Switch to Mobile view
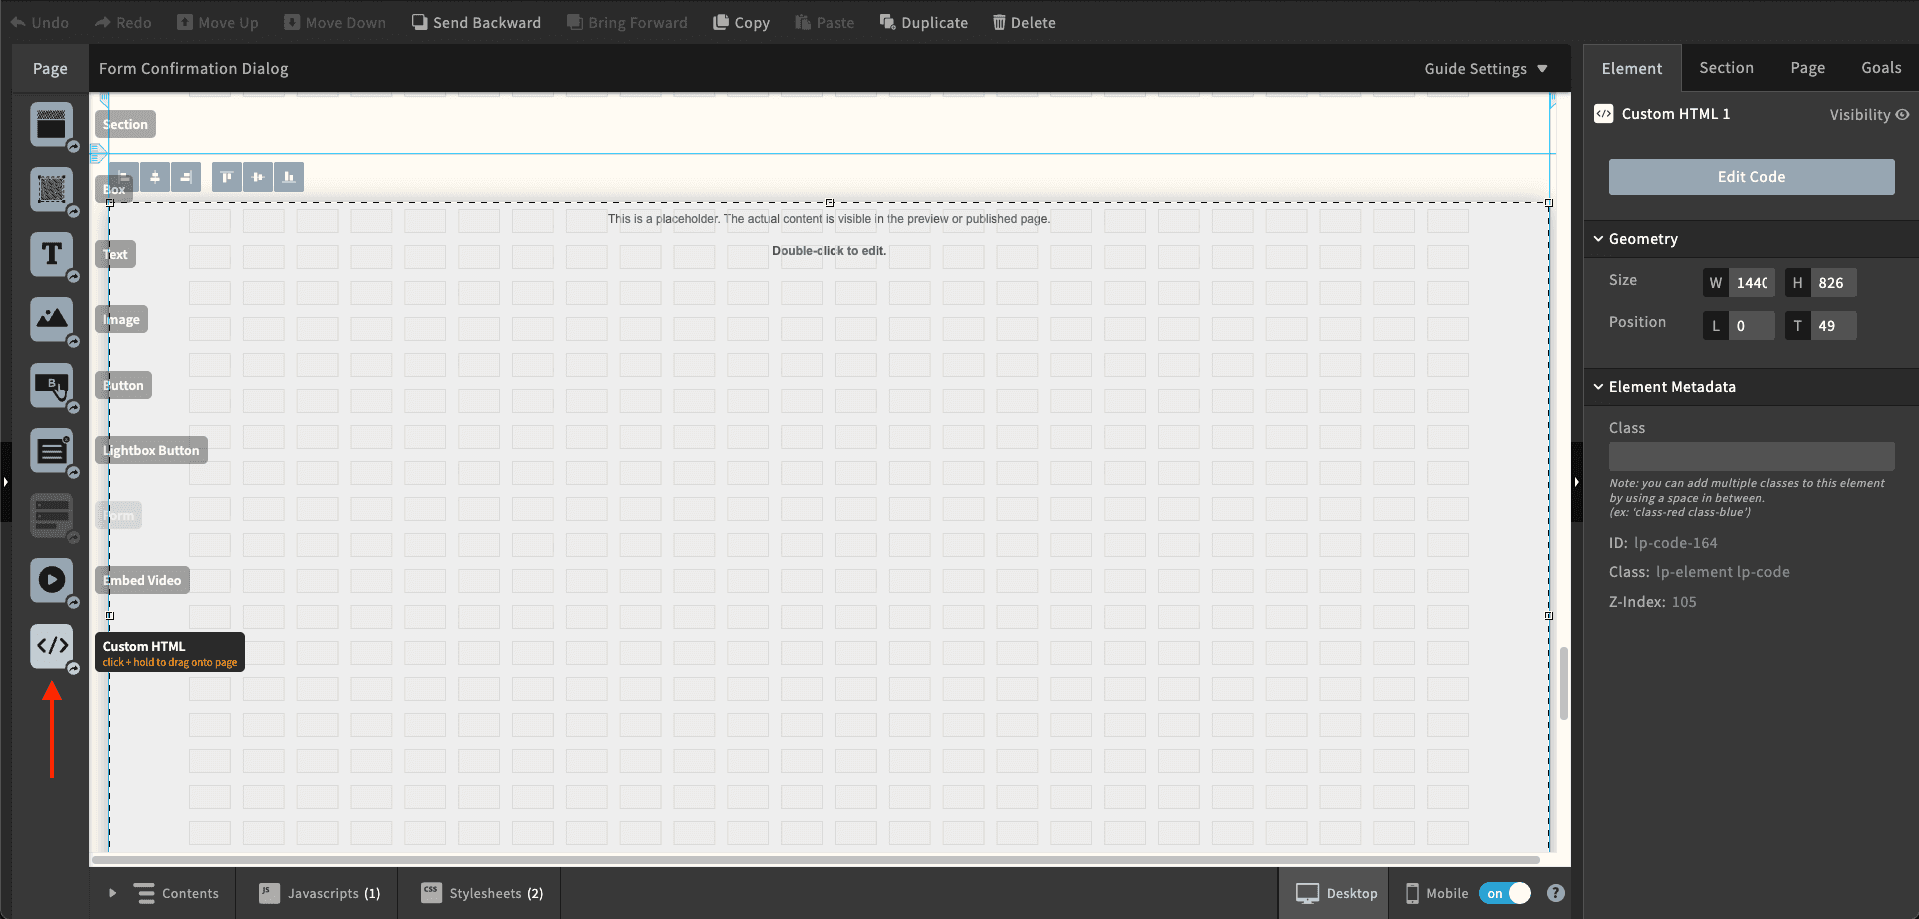Screen dimensions: 1919x919 (x=1437, y=893)
